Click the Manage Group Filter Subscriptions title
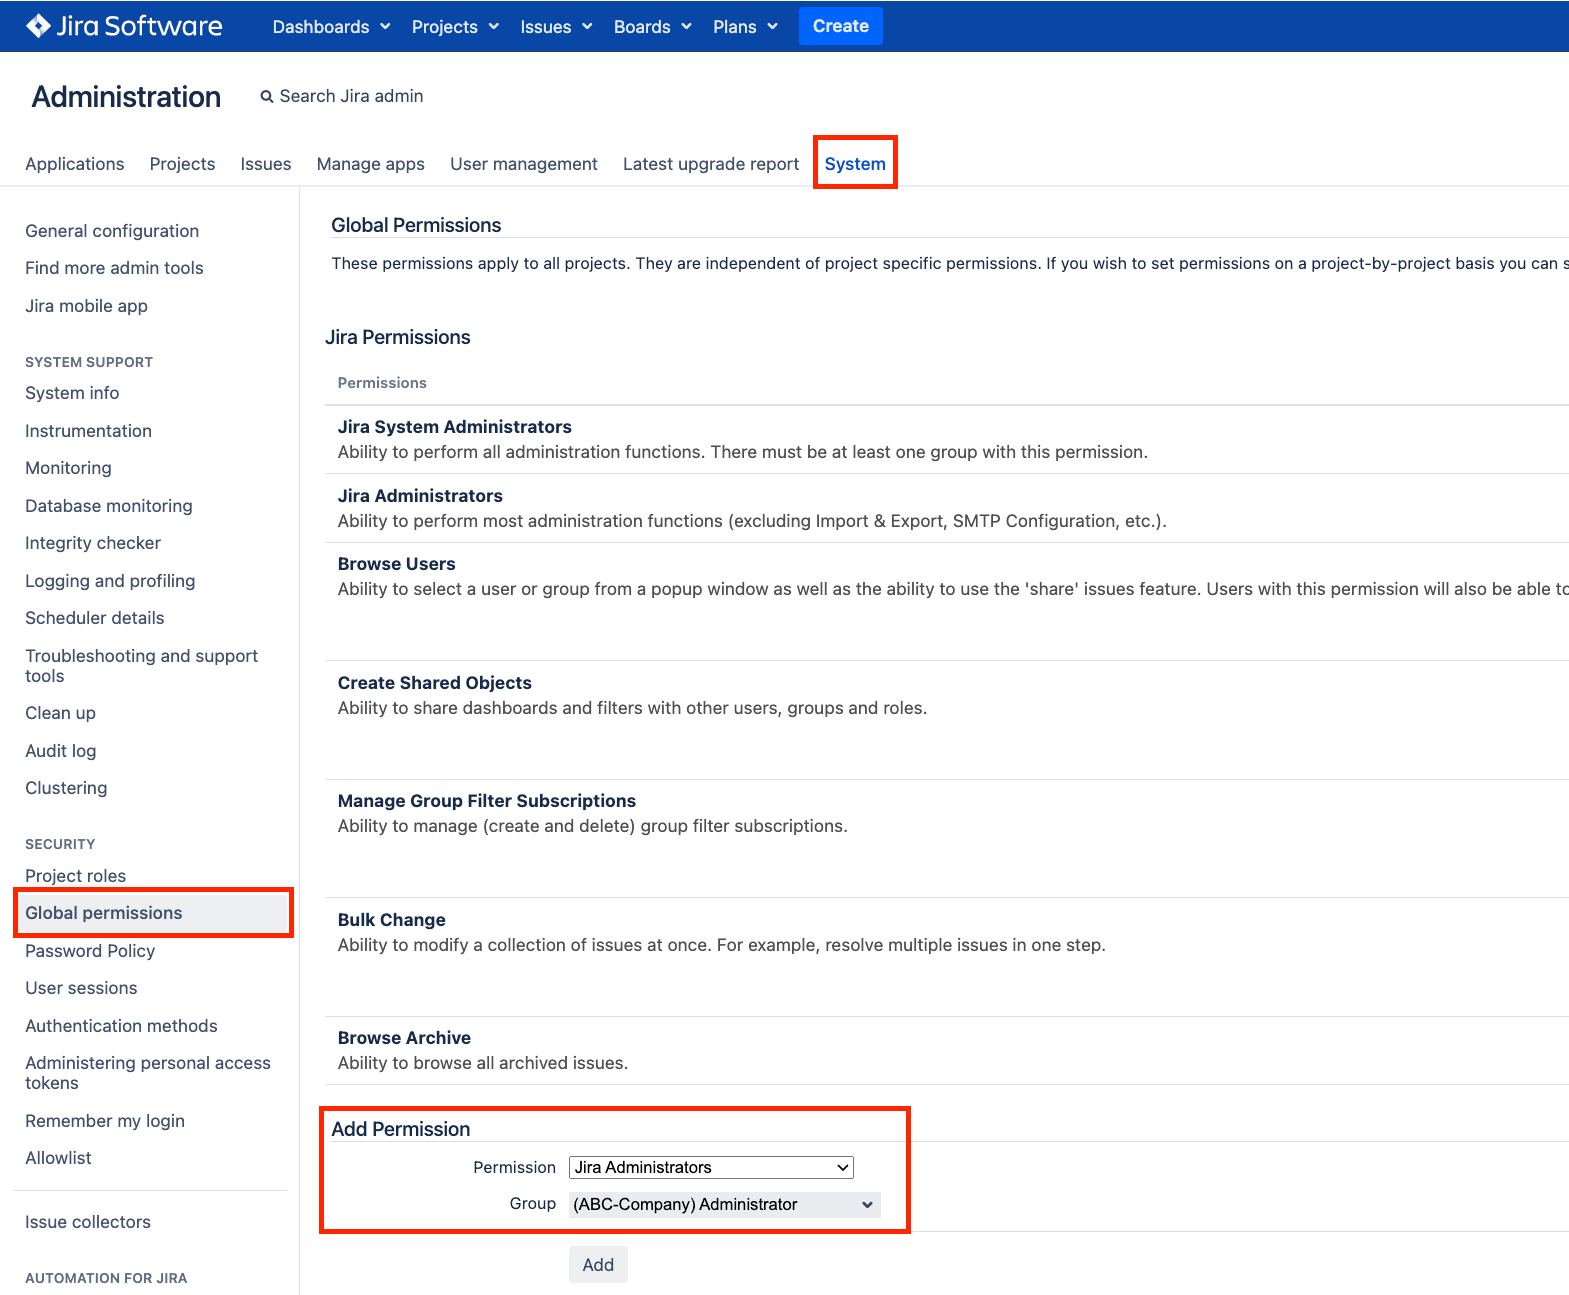This screenshot has width=1569, height=1295. click(487, 801)
